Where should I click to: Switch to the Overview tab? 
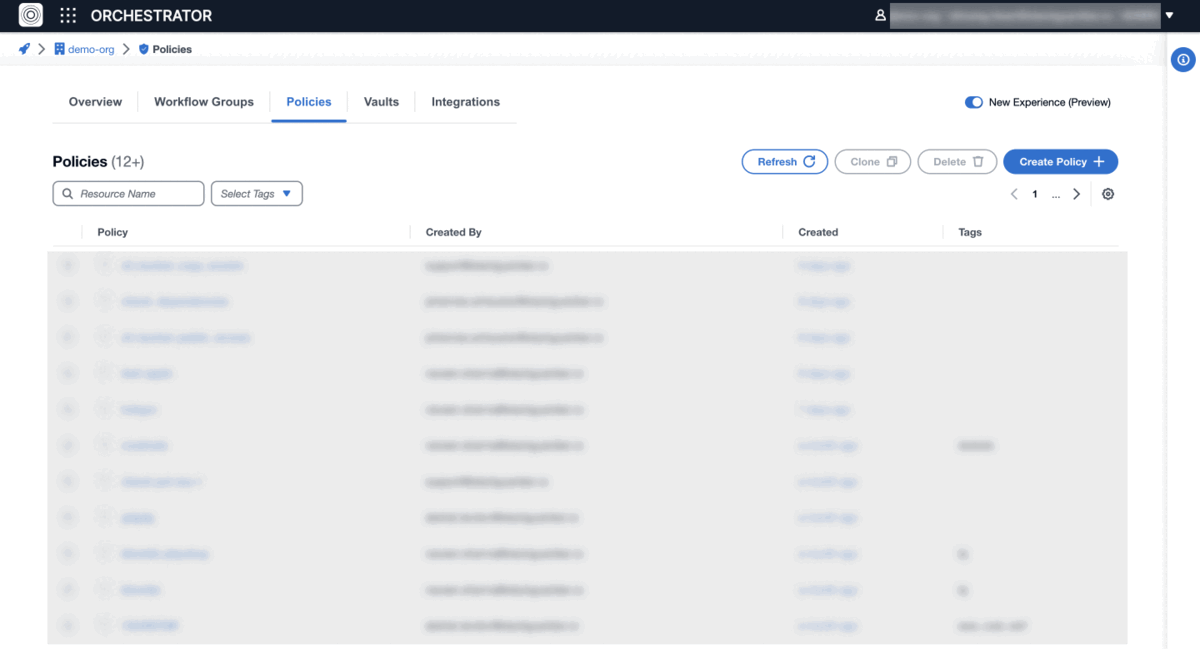click(x=95, y=102)
